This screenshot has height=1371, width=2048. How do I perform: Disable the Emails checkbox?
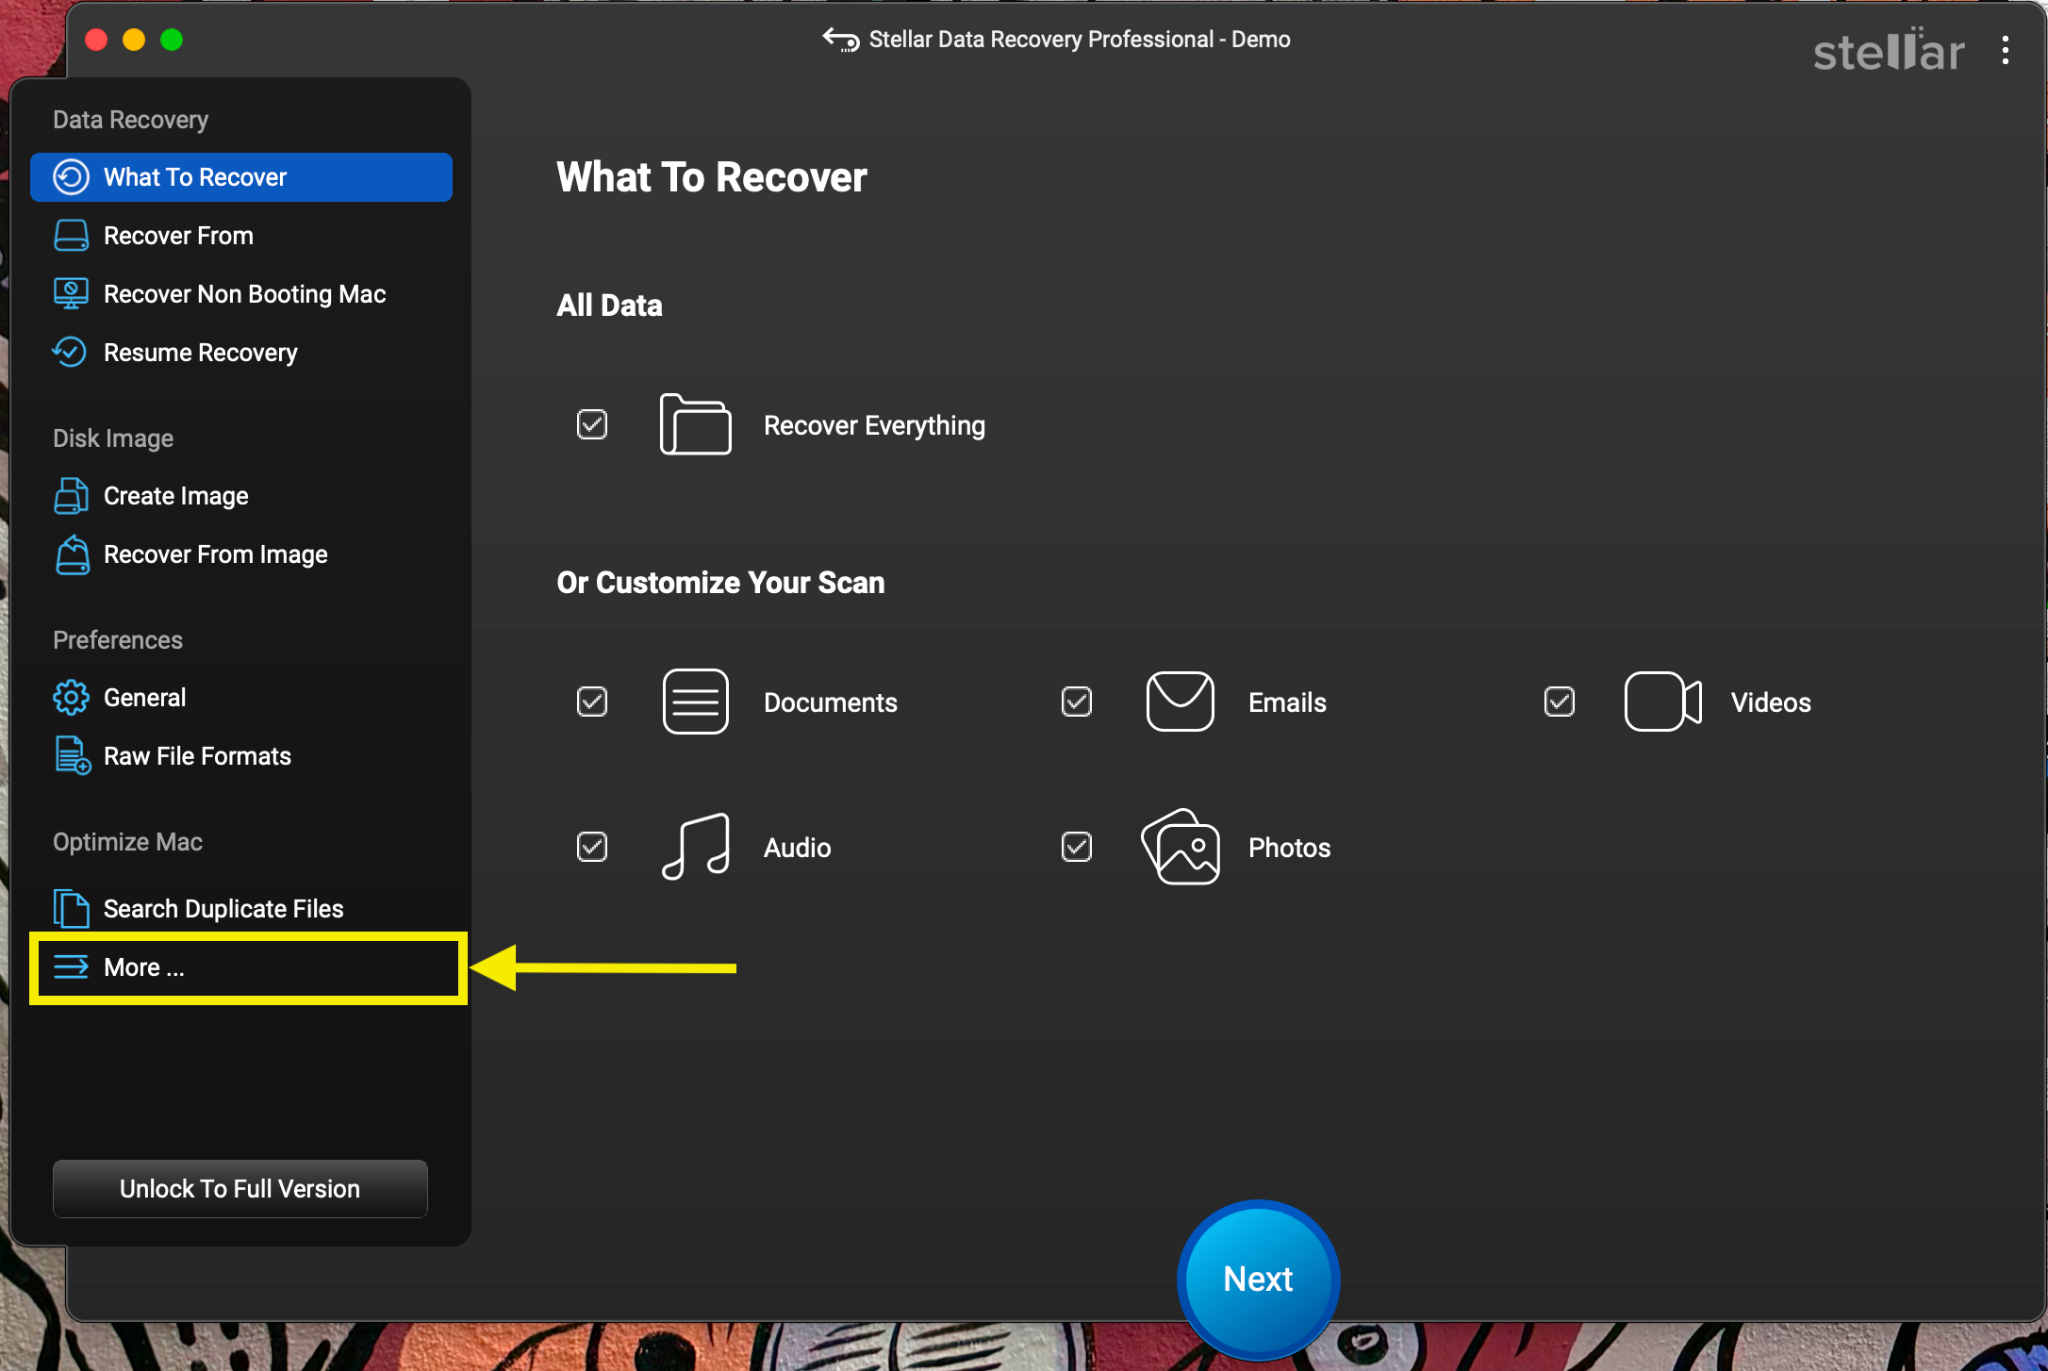pyautogui.click(x=1076, y=701)
